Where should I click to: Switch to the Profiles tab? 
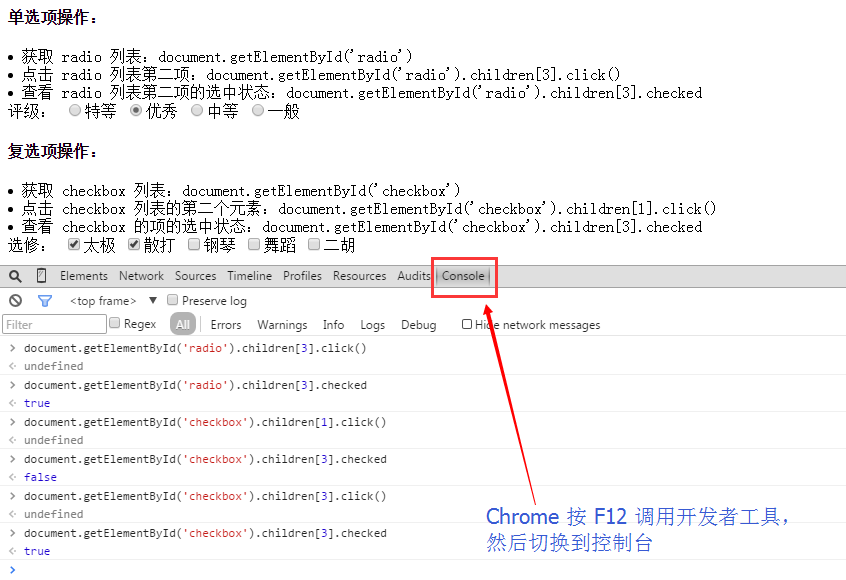[x=302, y=276]
